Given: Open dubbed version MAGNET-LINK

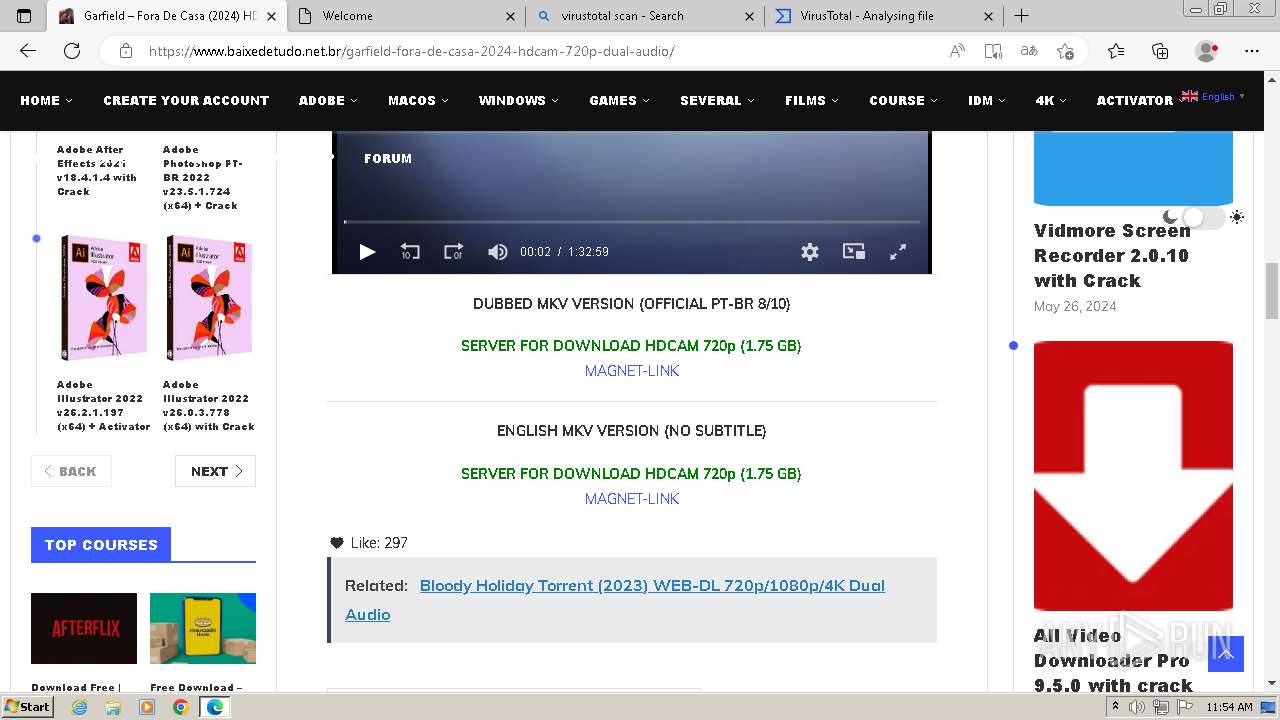Looking at the screenshot, I should [632, 371].
